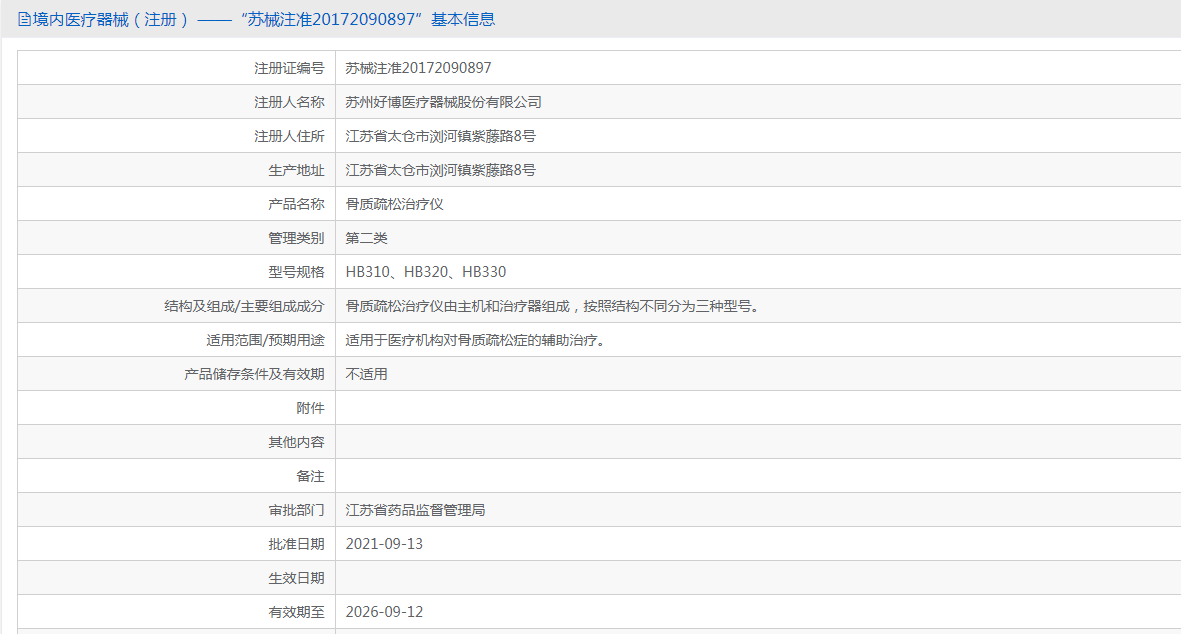Select registration number value 苏械注准20172090897 in table
The image size is (1181, 634).
(x=418, y=69)
